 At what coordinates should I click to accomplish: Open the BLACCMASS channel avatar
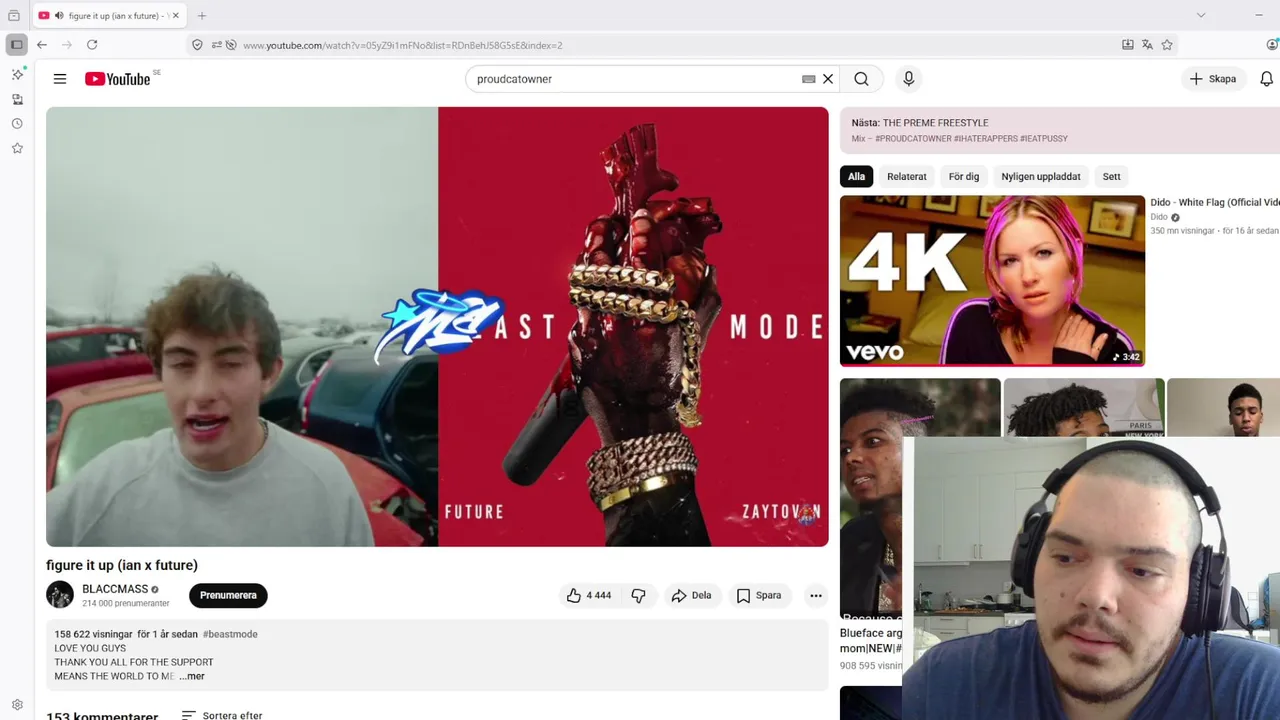click(x=60, y=594)
